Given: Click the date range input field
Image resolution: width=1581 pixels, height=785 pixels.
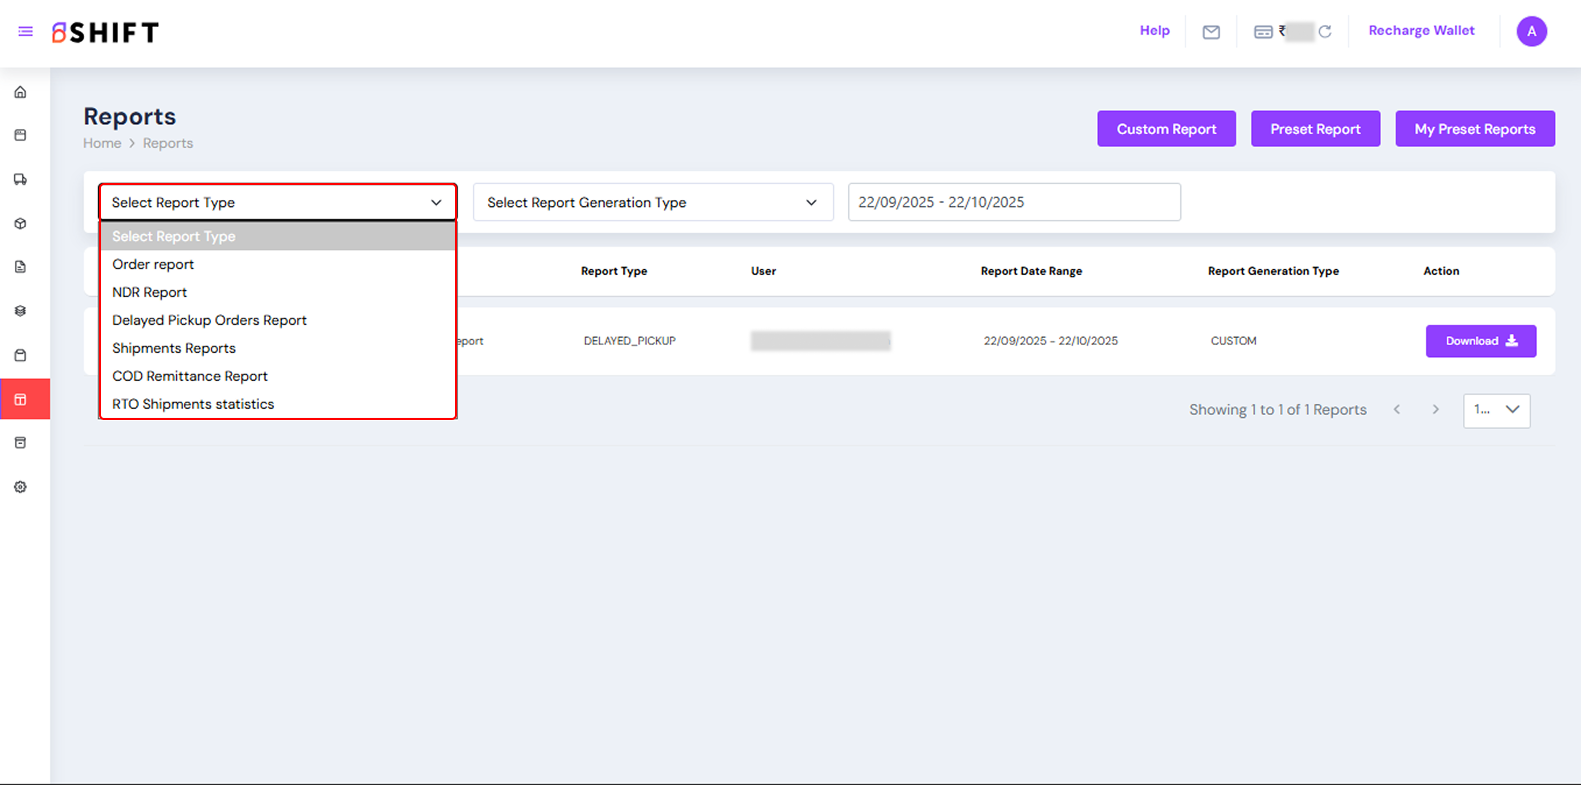Looking at the screenshot, I should pyautogui.click(x=1013, y=202).
